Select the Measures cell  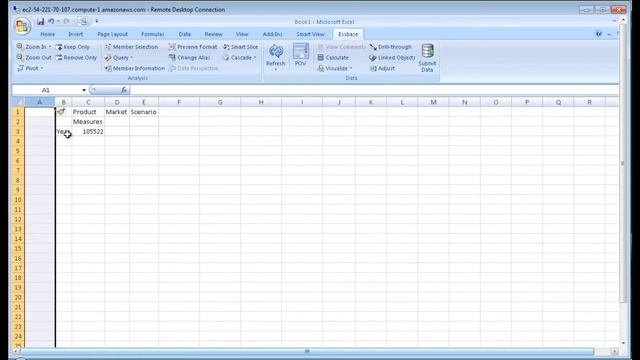pyautogui.click(x=88, y=122)
